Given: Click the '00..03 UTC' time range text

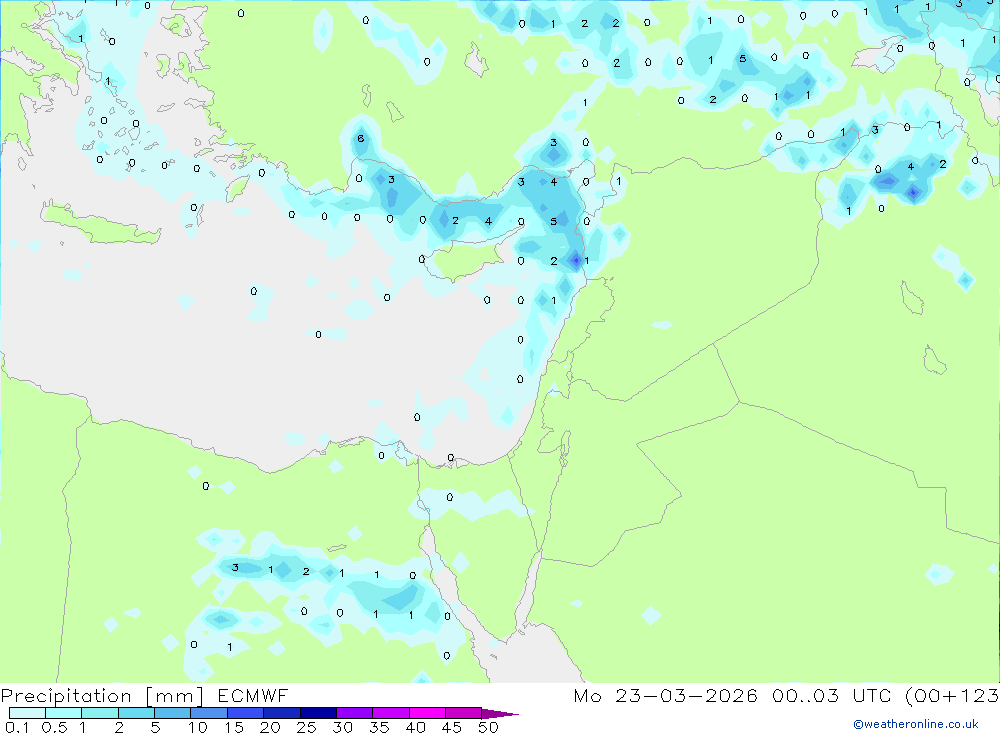Looking at the screenshot, I should (x=831, y=695).
